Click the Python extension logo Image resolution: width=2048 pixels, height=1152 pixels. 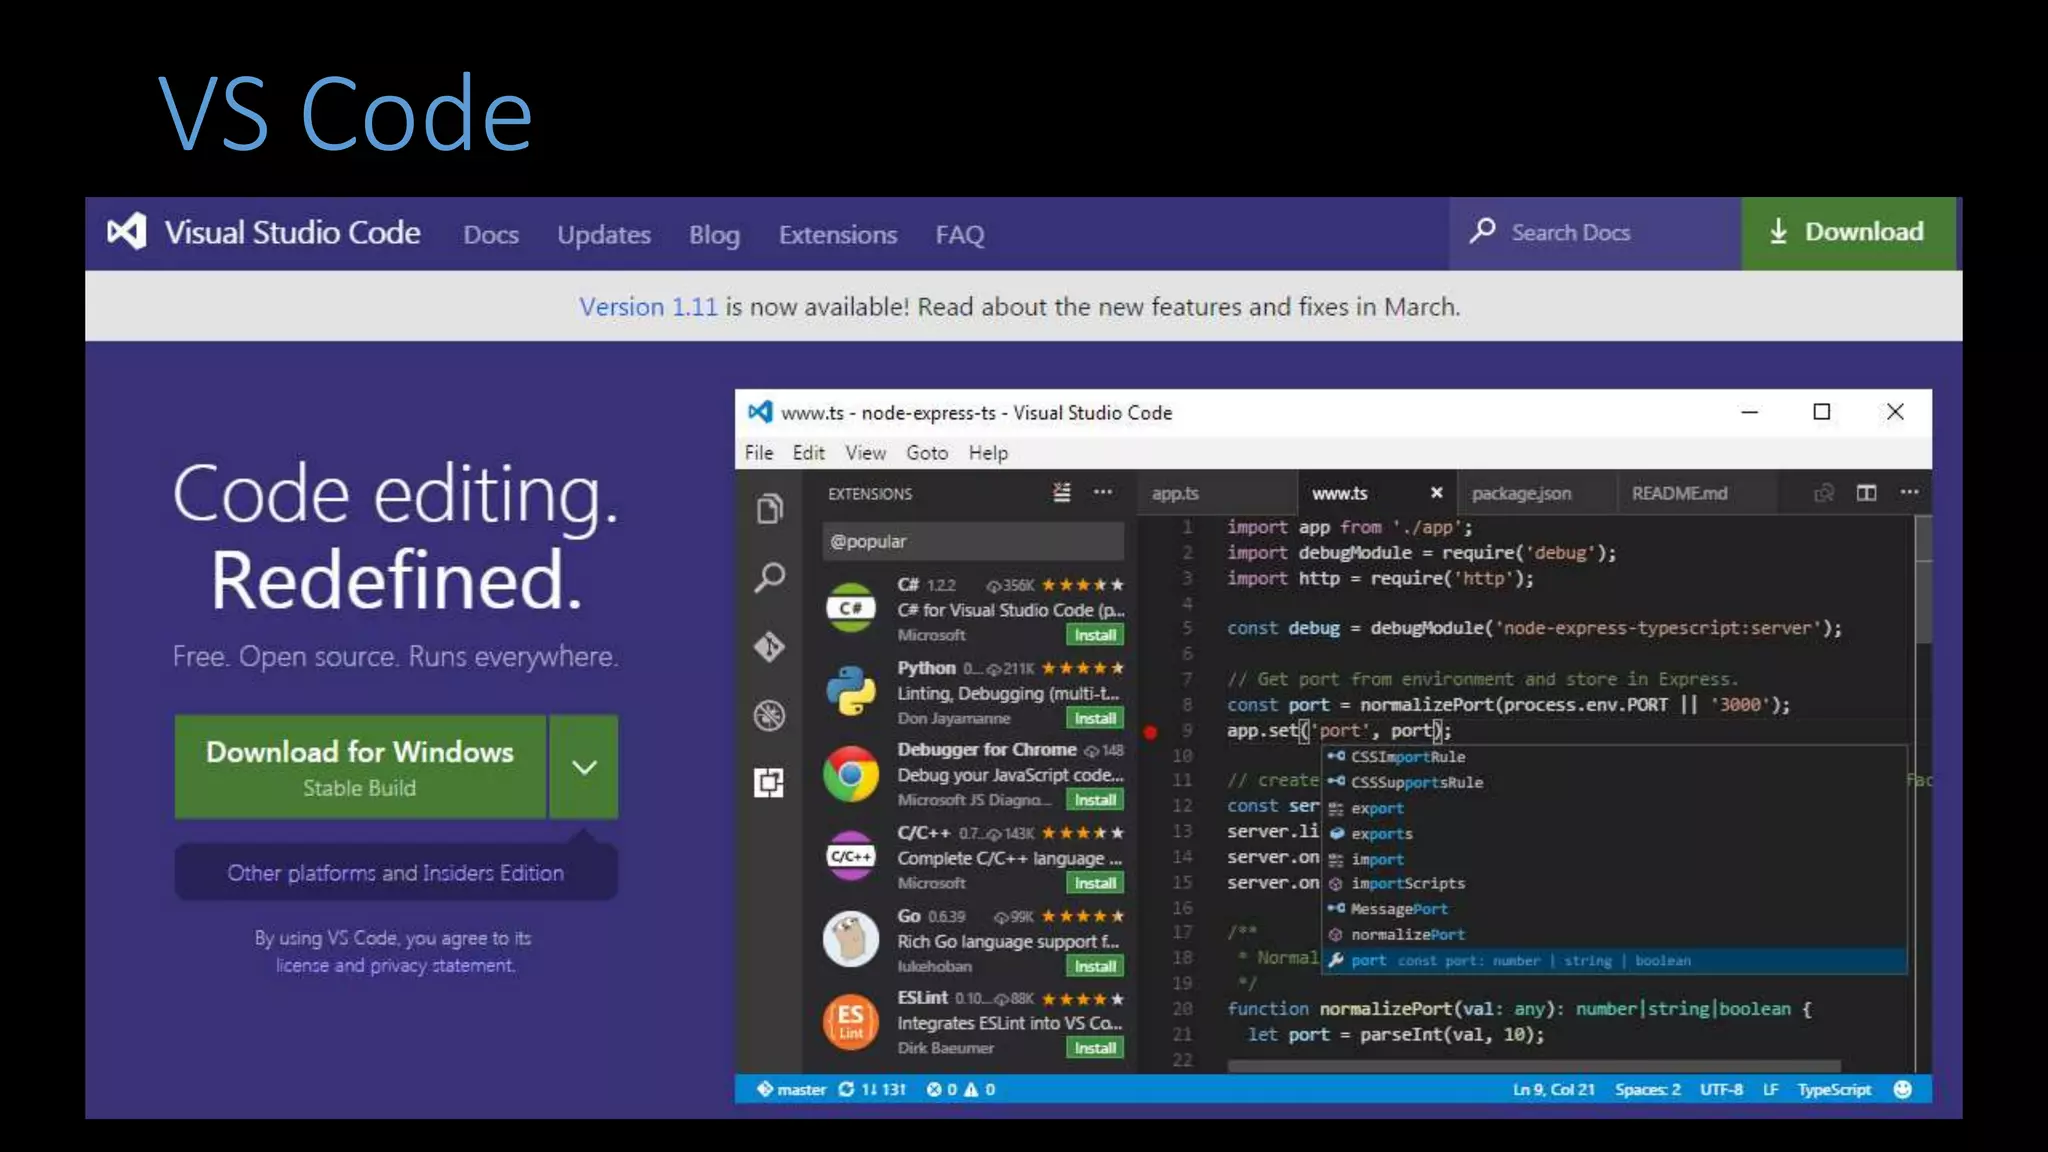tap(851, 691)
